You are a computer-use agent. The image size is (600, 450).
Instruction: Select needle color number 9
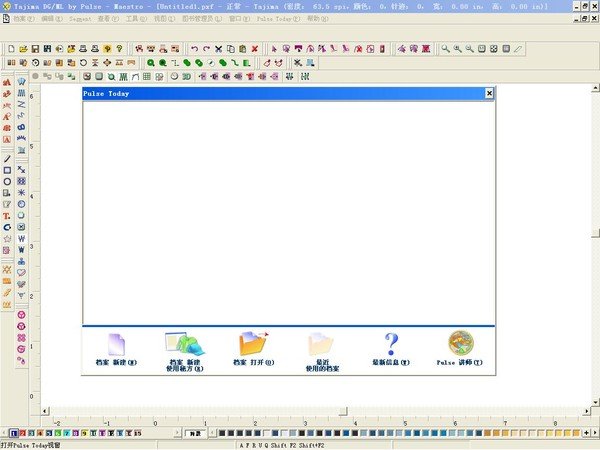point(85,433)
